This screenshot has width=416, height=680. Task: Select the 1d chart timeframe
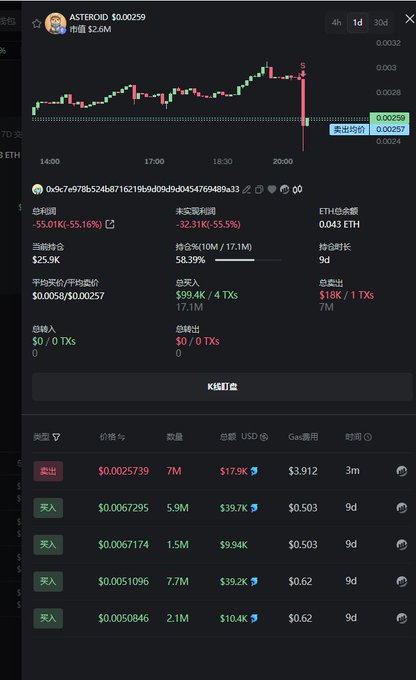[357, 23]
